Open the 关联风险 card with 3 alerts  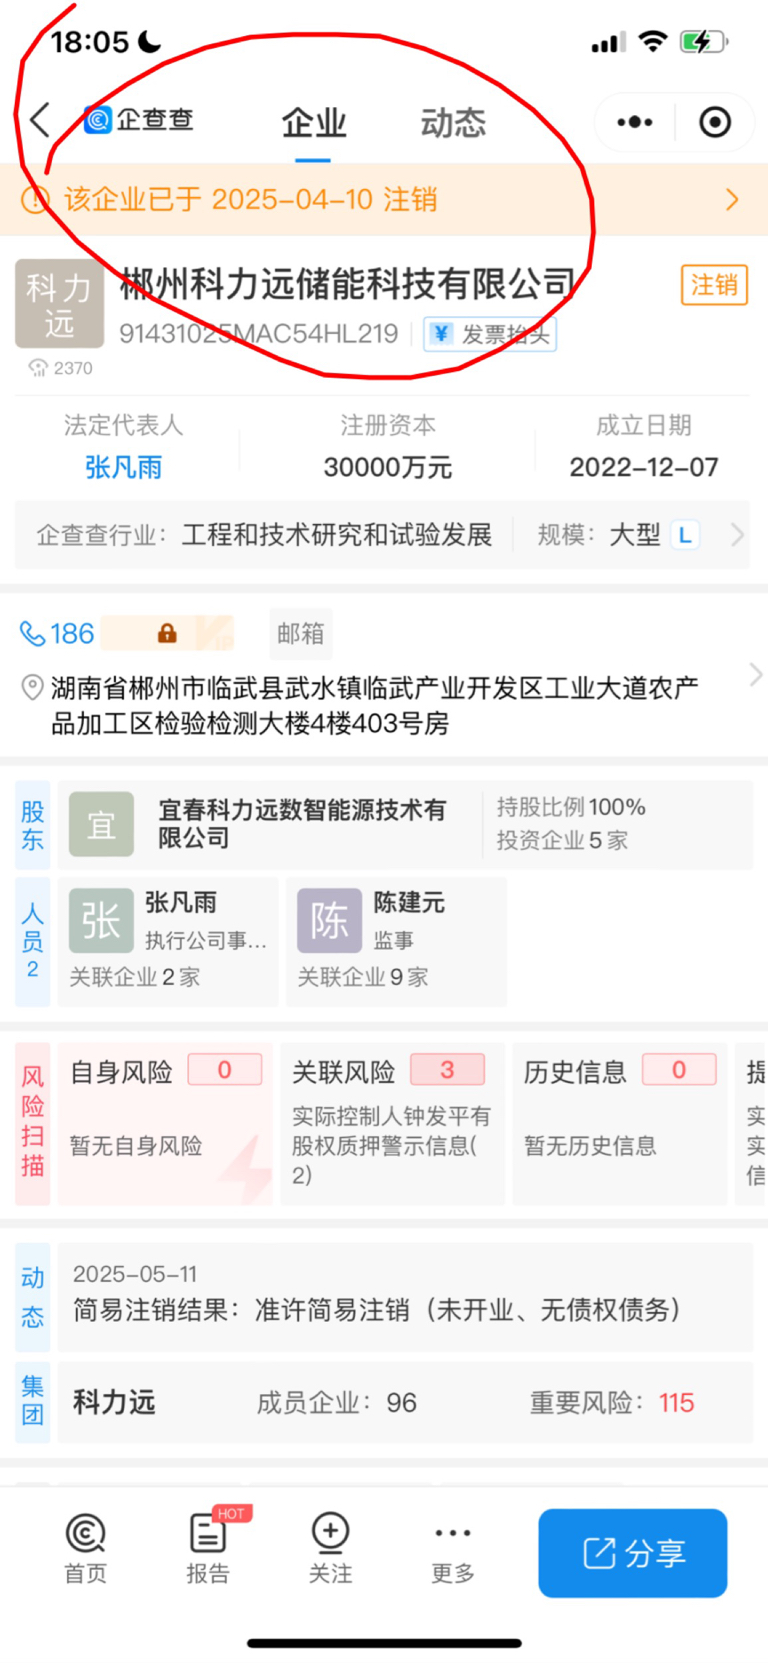392,1124
